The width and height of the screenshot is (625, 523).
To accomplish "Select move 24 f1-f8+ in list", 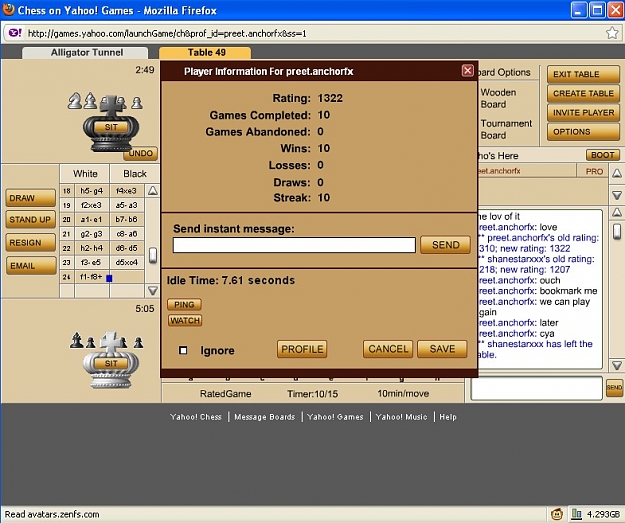I will coord(91,277).
